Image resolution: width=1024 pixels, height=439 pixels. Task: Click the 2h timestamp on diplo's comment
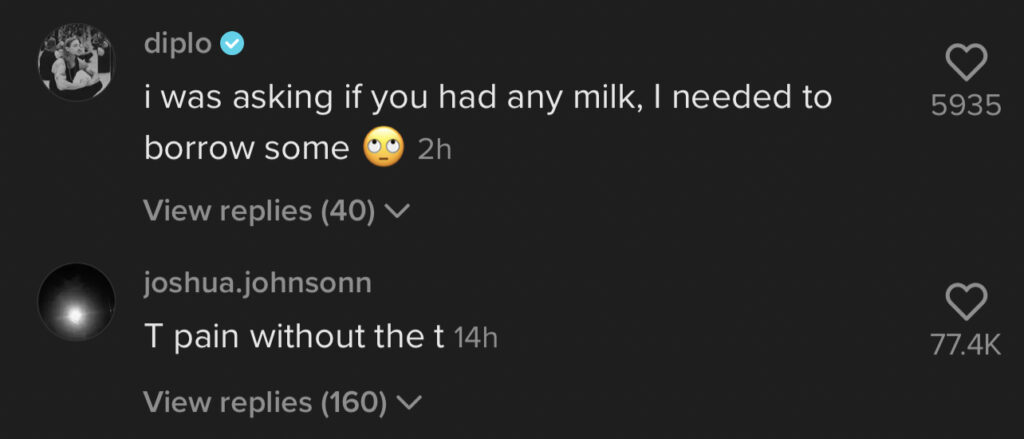tap(434, 151)
